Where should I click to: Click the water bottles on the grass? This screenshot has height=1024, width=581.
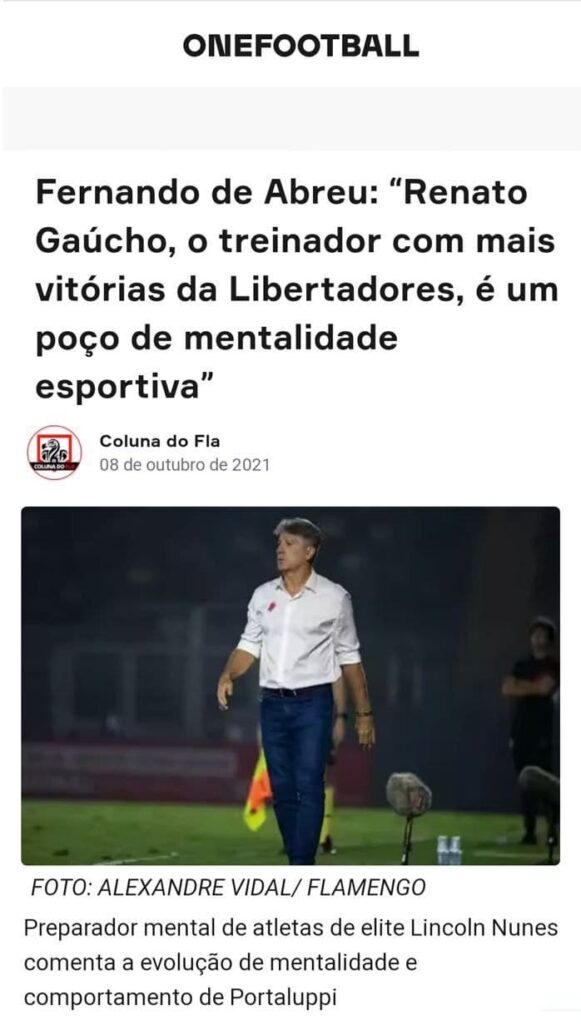tap(449, 850)
